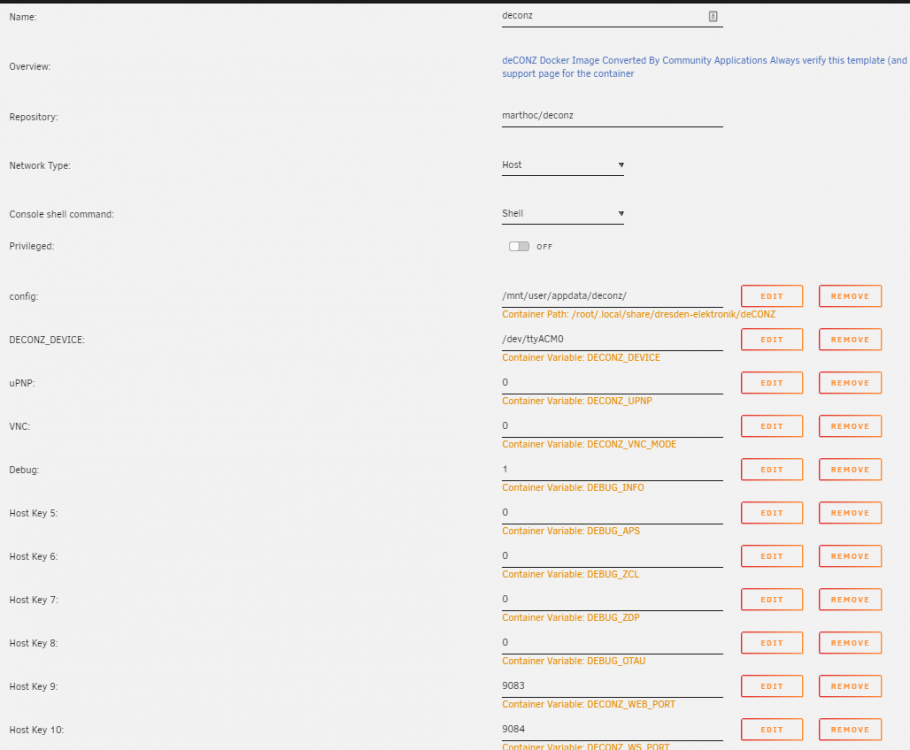The height and width of the screenshot is (750, 910).
Task: Click the Host Key 7 value field
Action: (612, 600)
